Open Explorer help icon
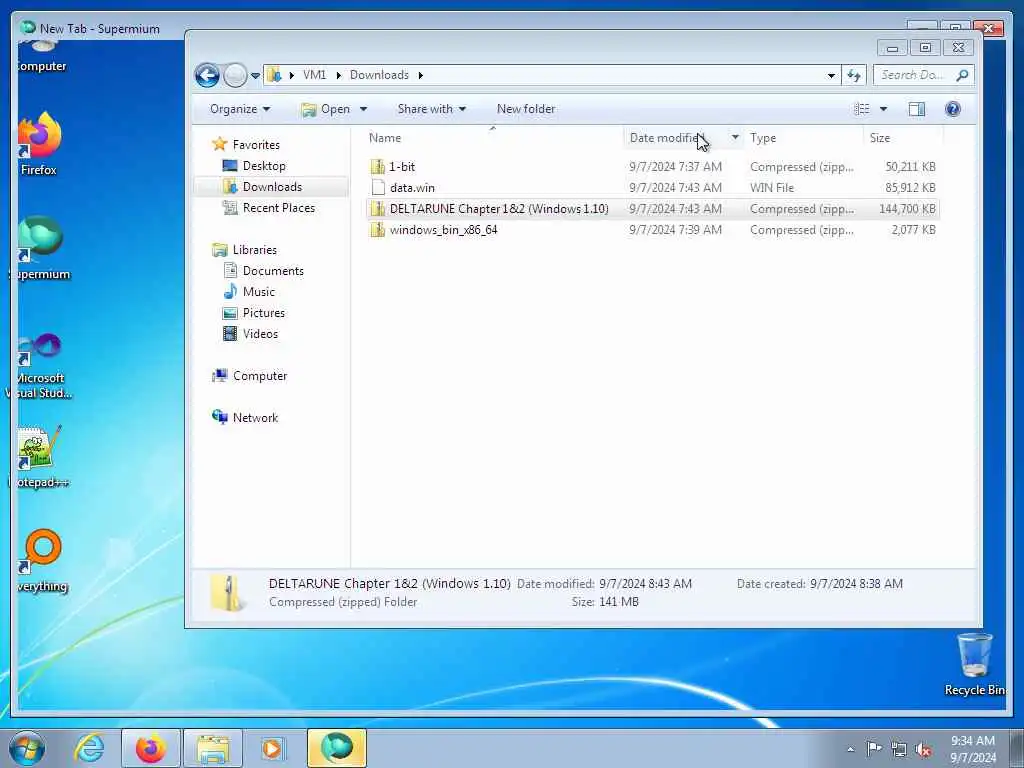The width and height of the screenshot is (1024, 768). 953,109
